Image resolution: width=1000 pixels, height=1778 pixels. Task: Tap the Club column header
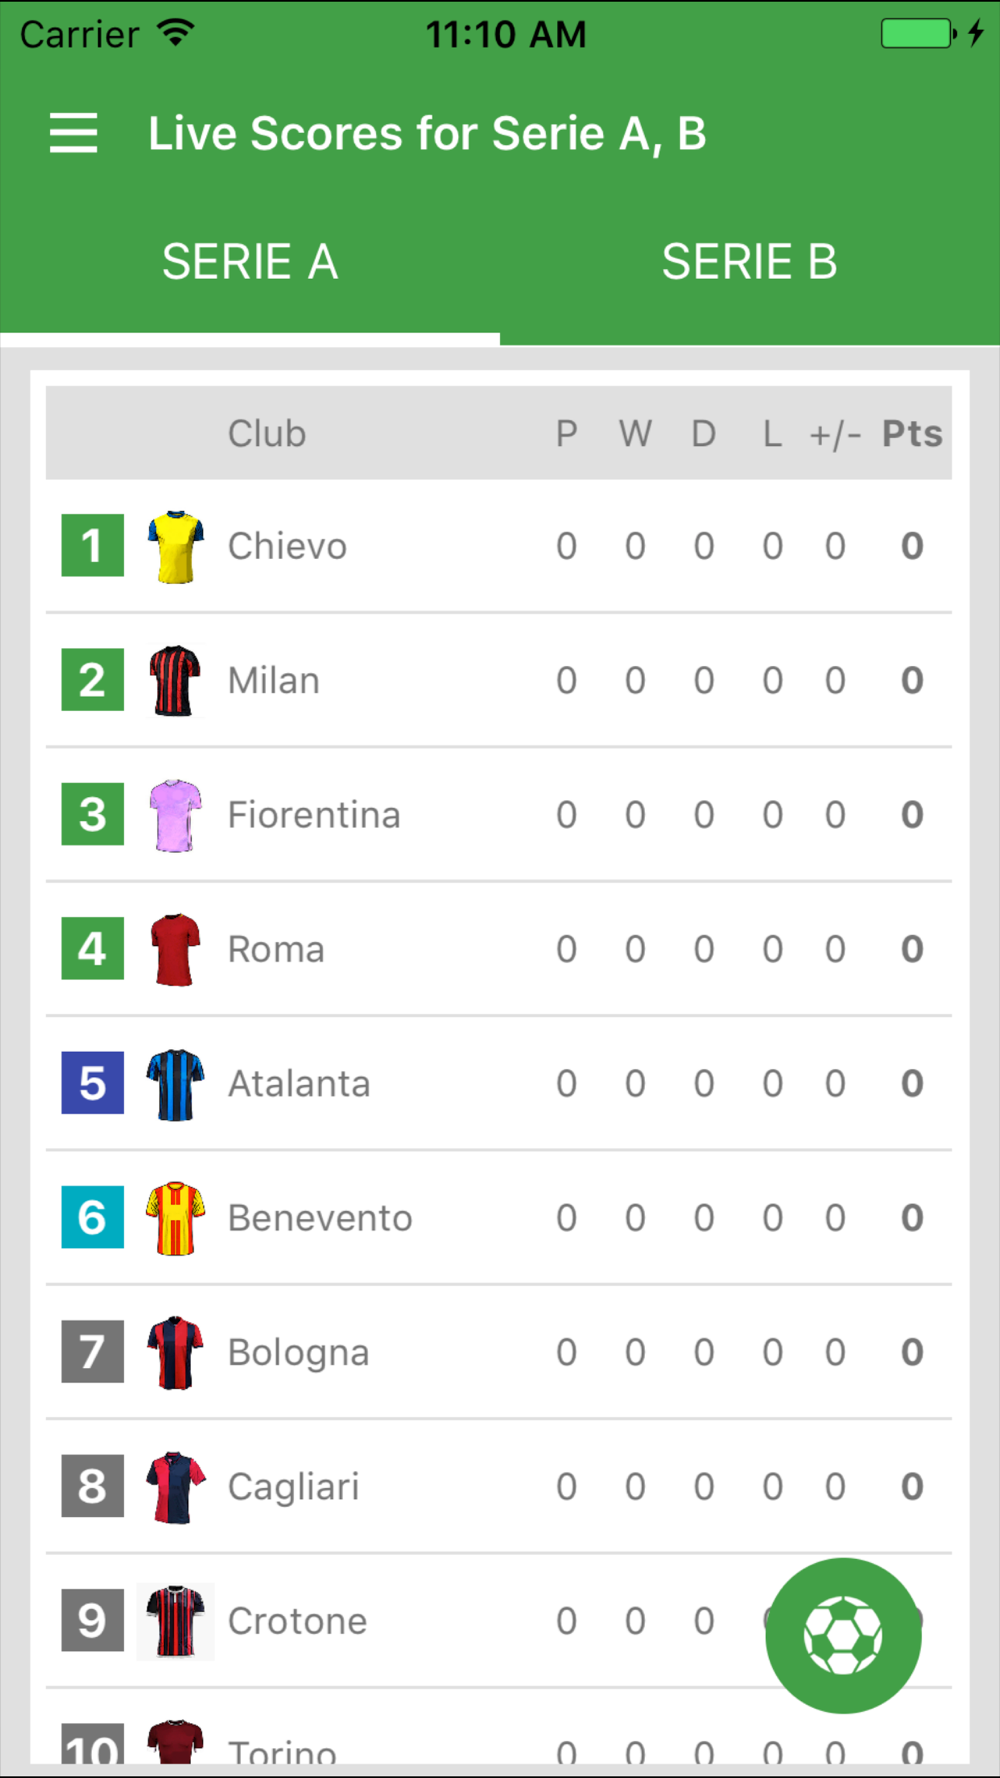[267, 434]
